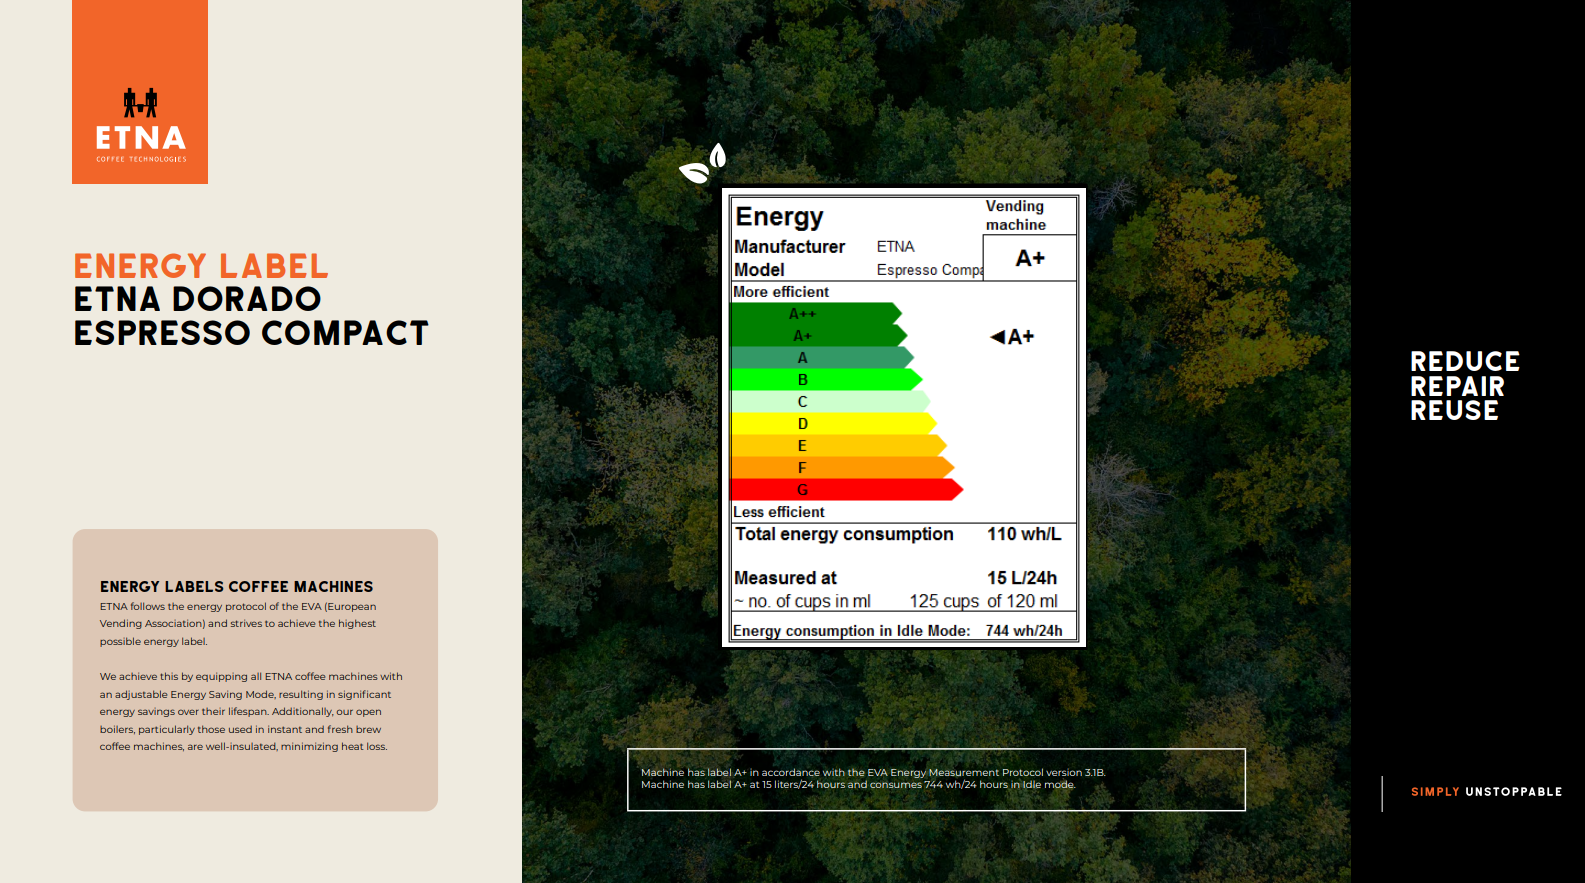Click Total energy consumption label
Viewport: 1585px width, 883px height.
pos(844,534)
